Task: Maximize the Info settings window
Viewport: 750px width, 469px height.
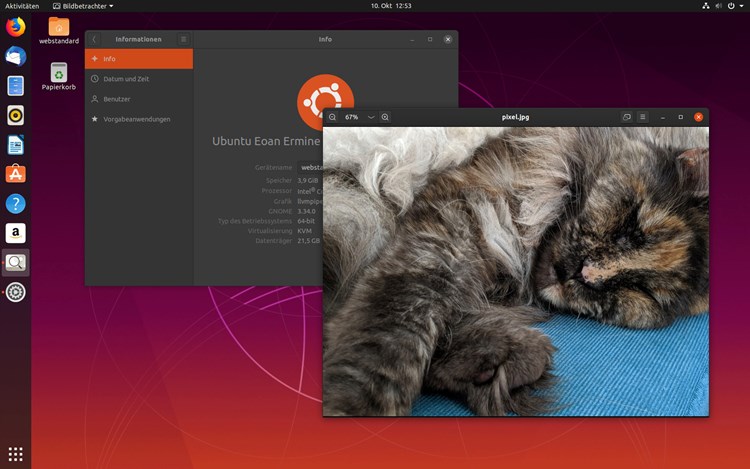Action: [430, 39]
